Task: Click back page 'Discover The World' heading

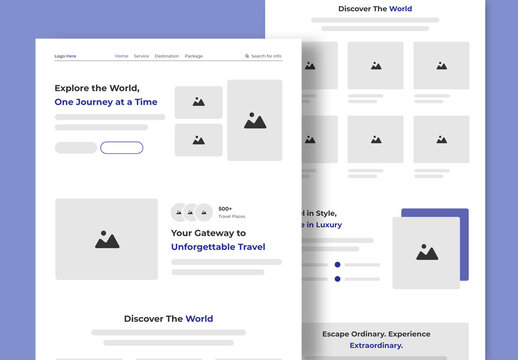Action: point(375,9)
